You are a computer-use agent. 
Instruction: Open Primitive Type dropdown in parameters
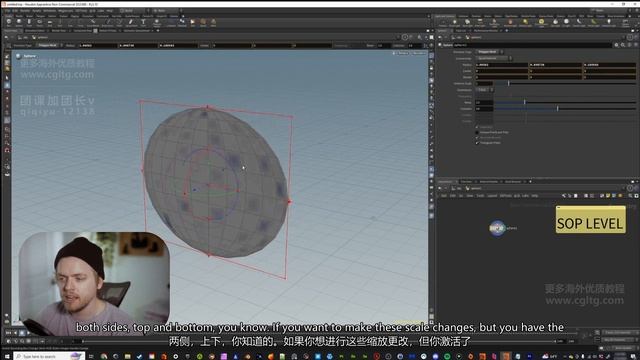click(x=490, y=52)
